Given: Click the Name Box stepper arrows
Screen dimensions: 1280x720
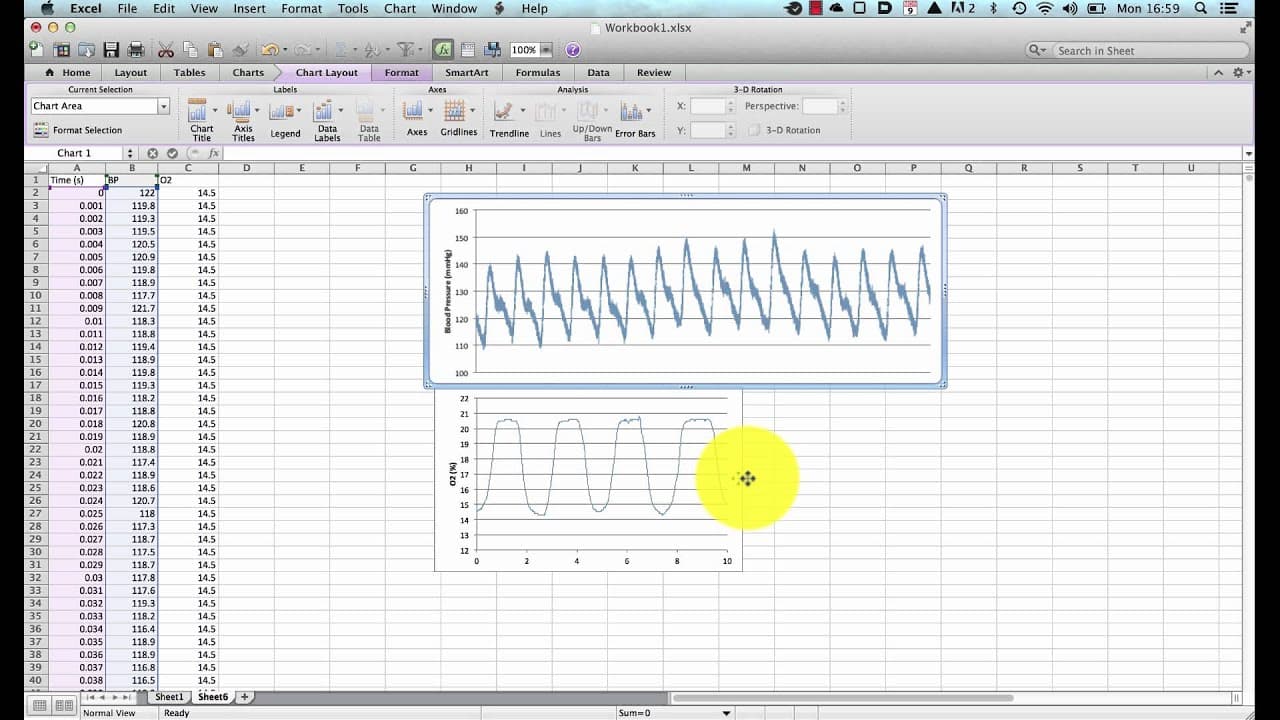Looking at the screenshot, I should tap(130, 153).
